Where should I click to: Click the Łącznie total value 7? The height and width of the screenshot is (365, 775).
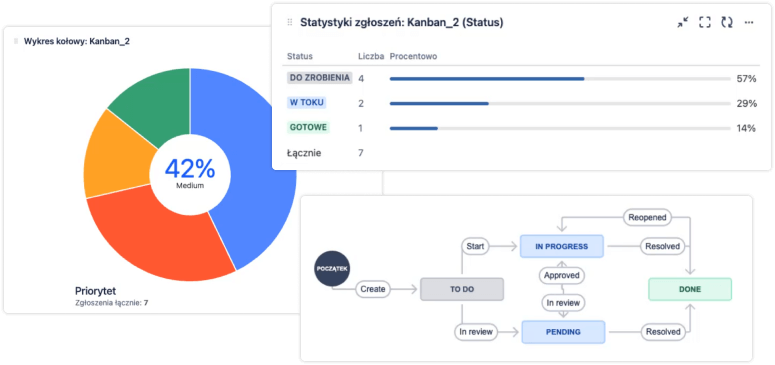click(x=361, y=153)
